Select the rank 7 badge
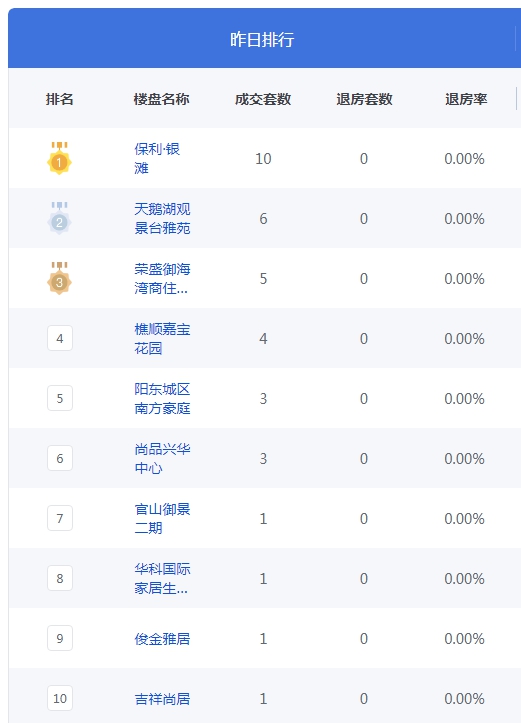Image resolution: width=521 pixels, height=723 pixels. [x=60, y=518]
